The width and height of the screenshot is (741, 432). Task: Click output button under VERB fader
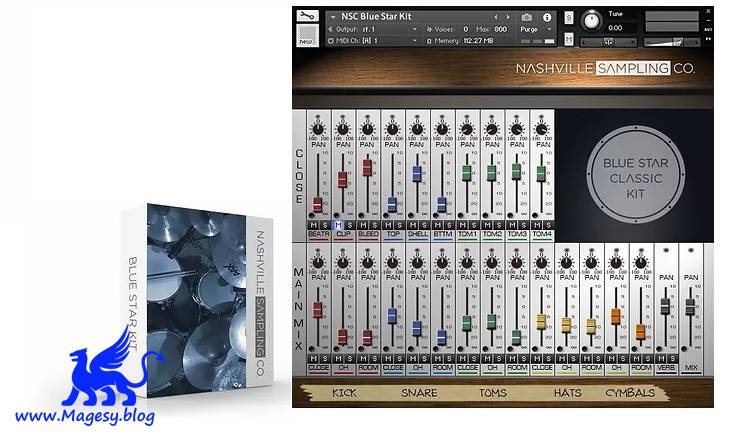[x=659, y=349]
